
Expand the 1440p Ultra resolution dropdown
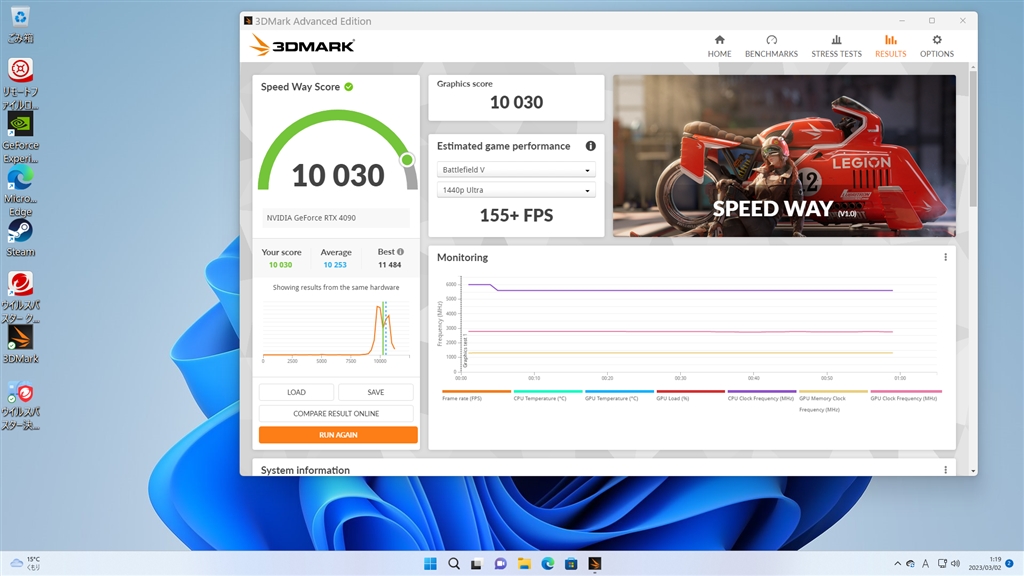(x=515, y=190)
